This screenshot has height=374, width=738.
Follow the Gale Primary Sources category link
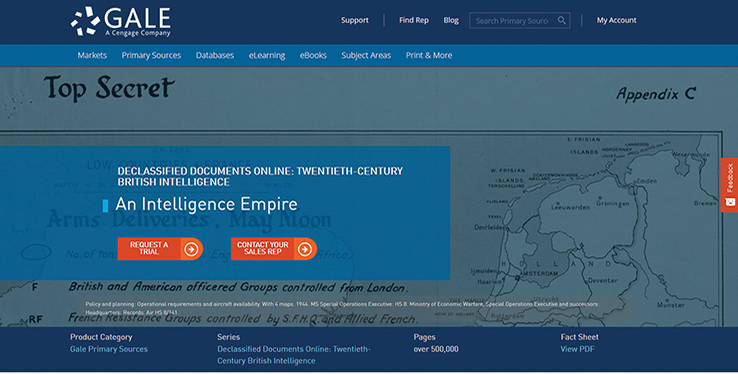coord(109,349)
